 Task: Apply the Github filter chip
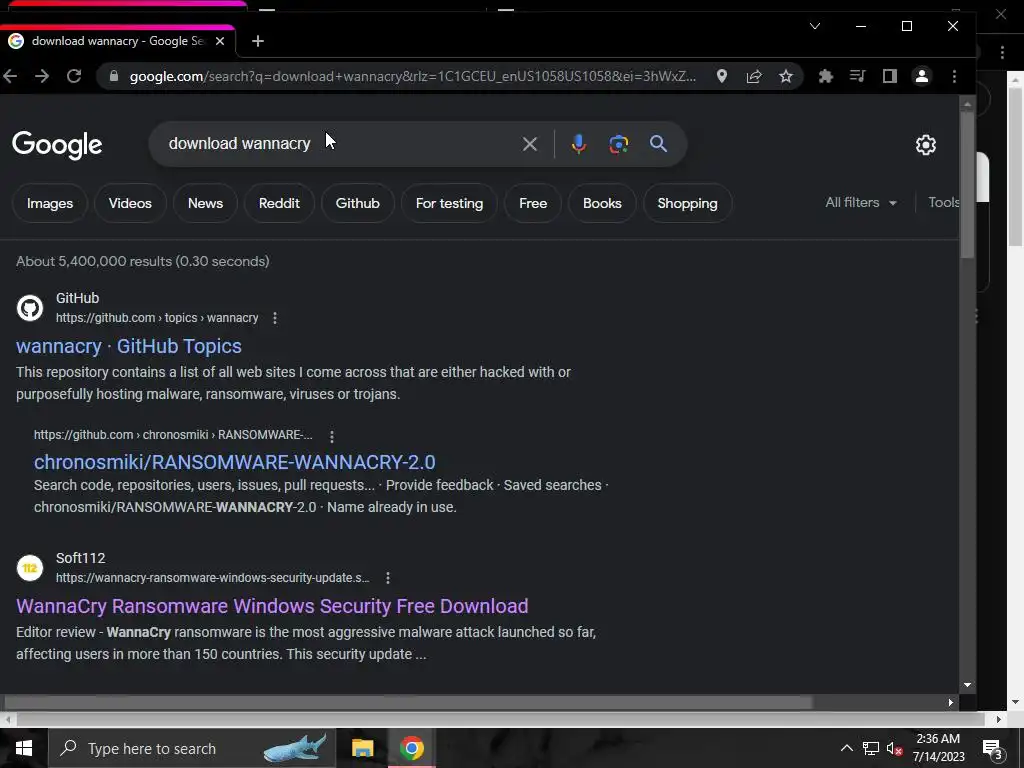click(x=357, y=203)
